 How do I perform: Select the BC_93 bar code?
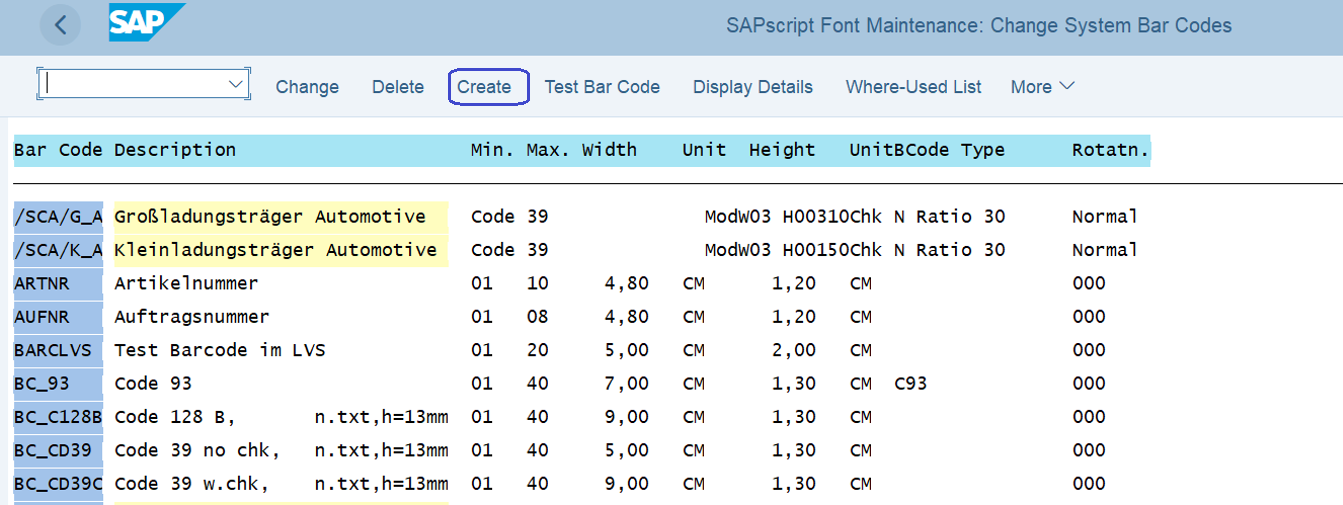click(x=58, y=383)
